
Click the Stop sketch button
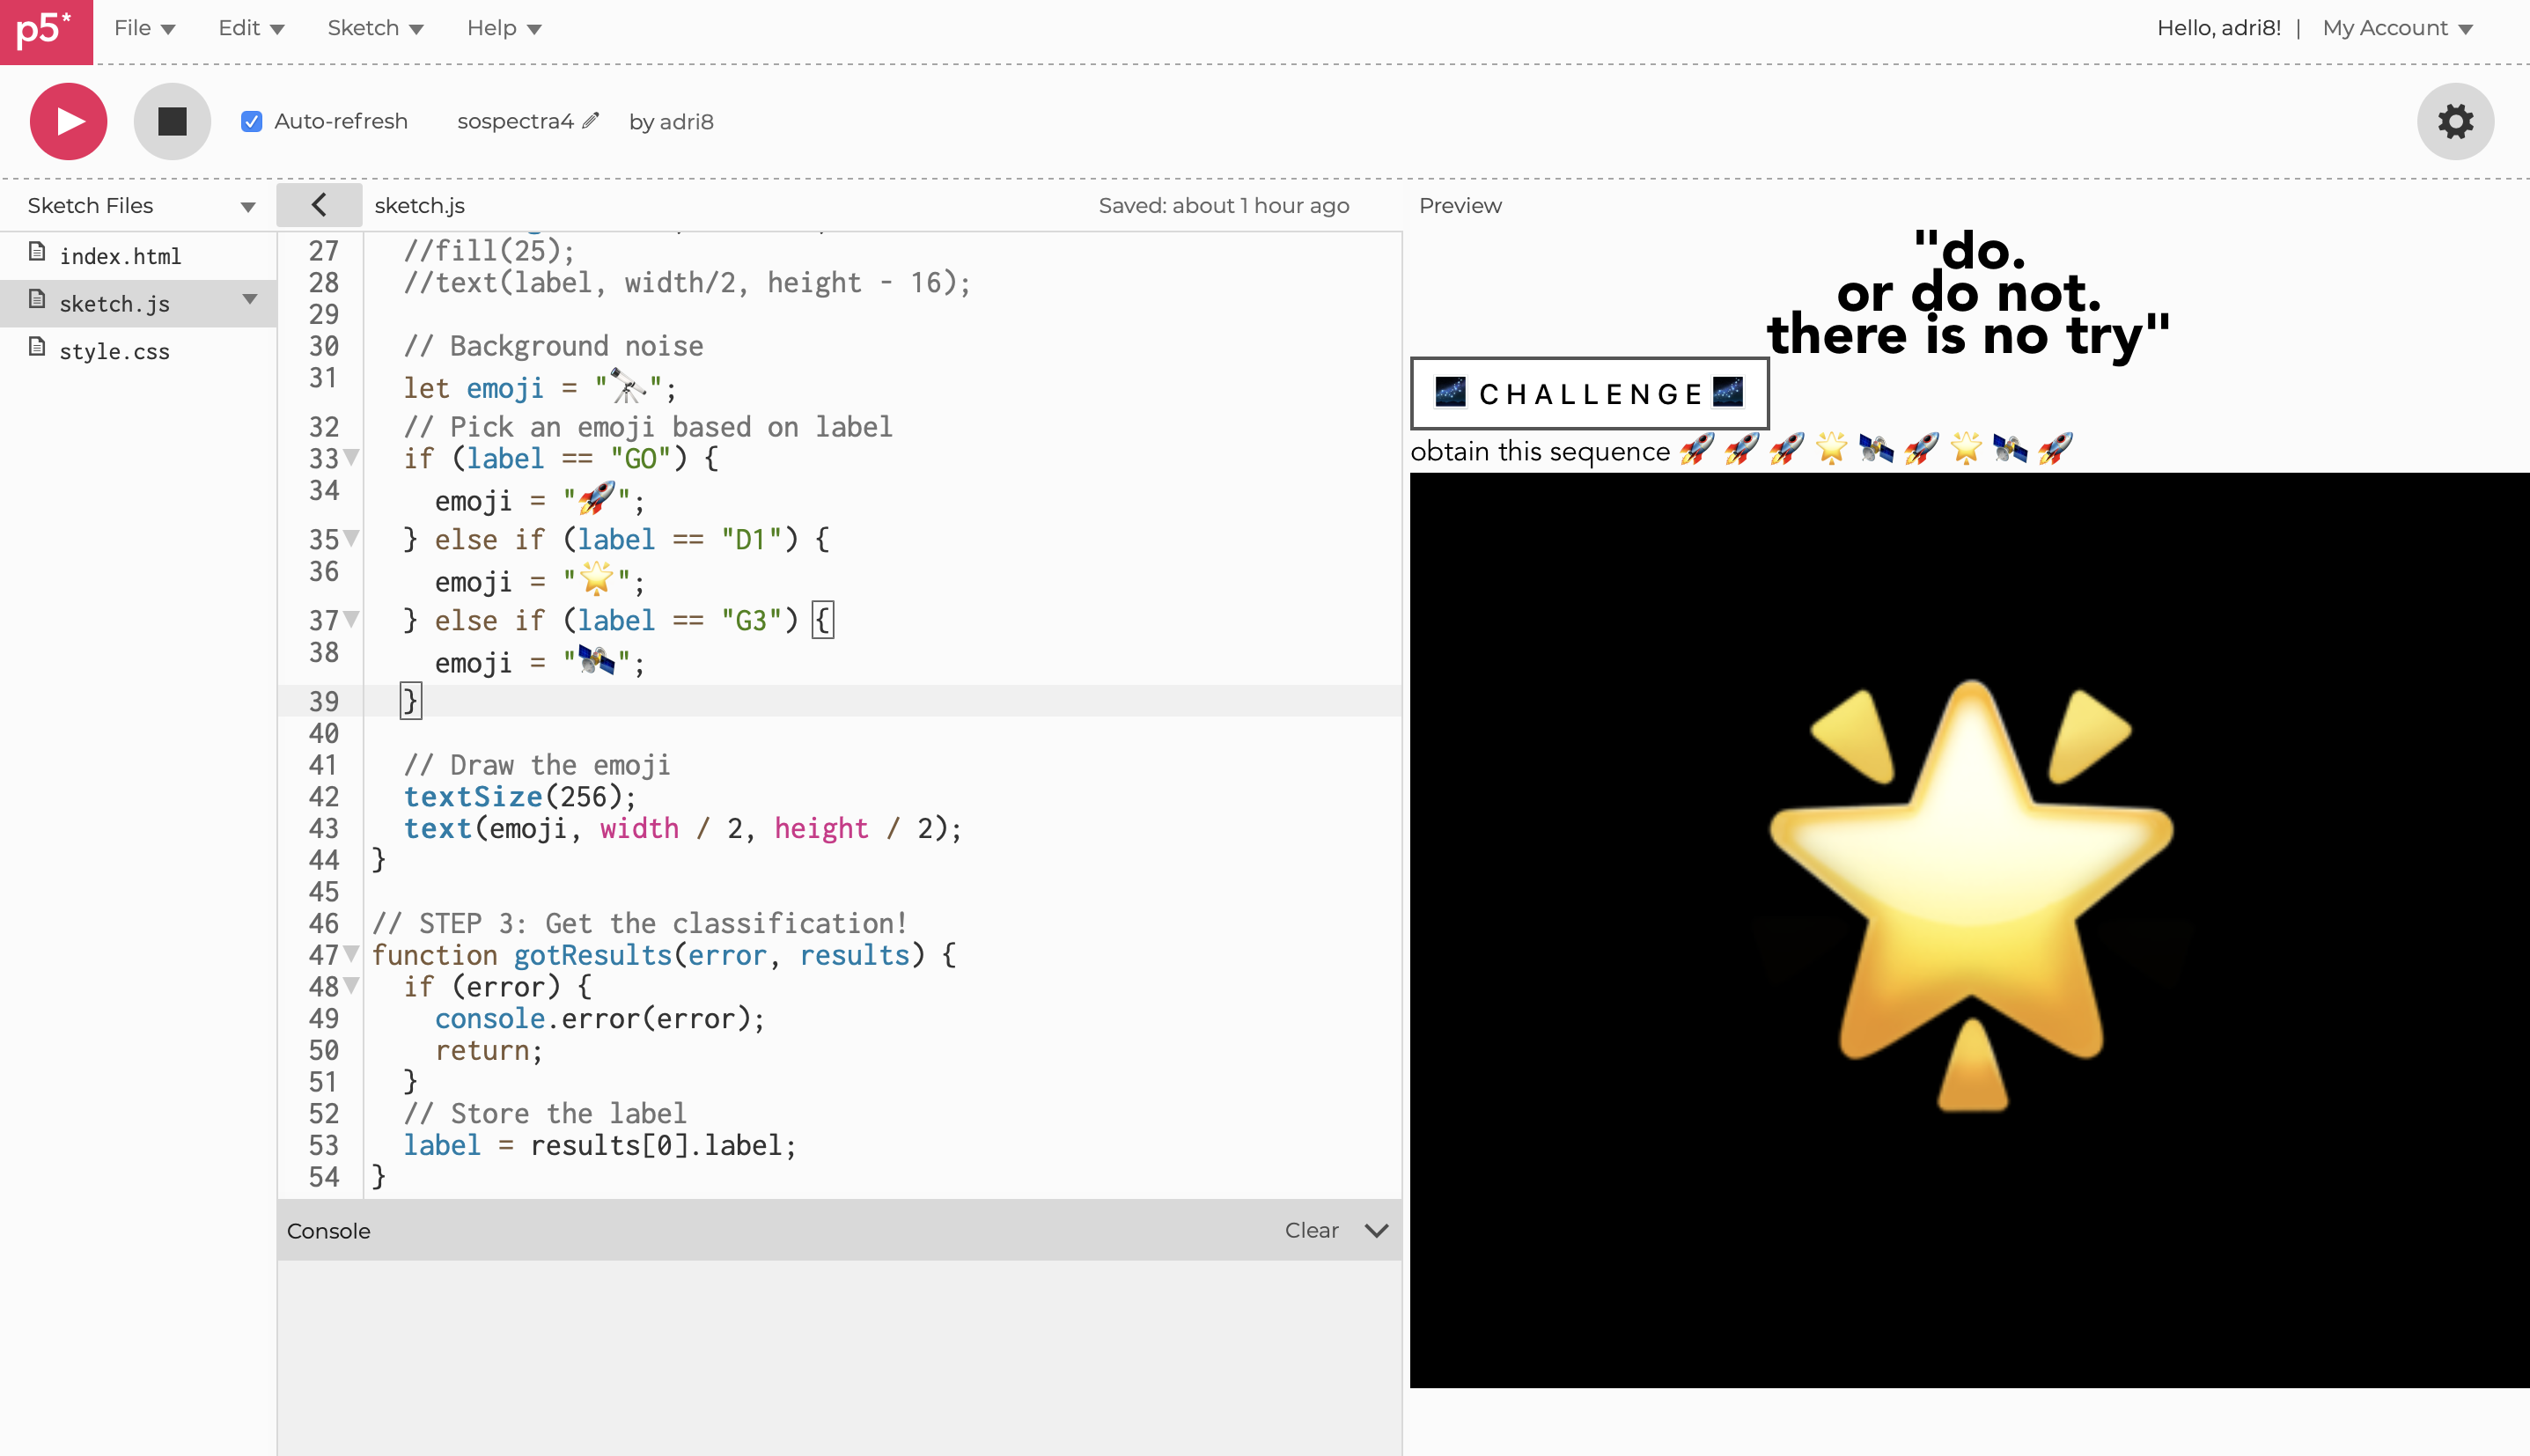(x=172, y=121)
